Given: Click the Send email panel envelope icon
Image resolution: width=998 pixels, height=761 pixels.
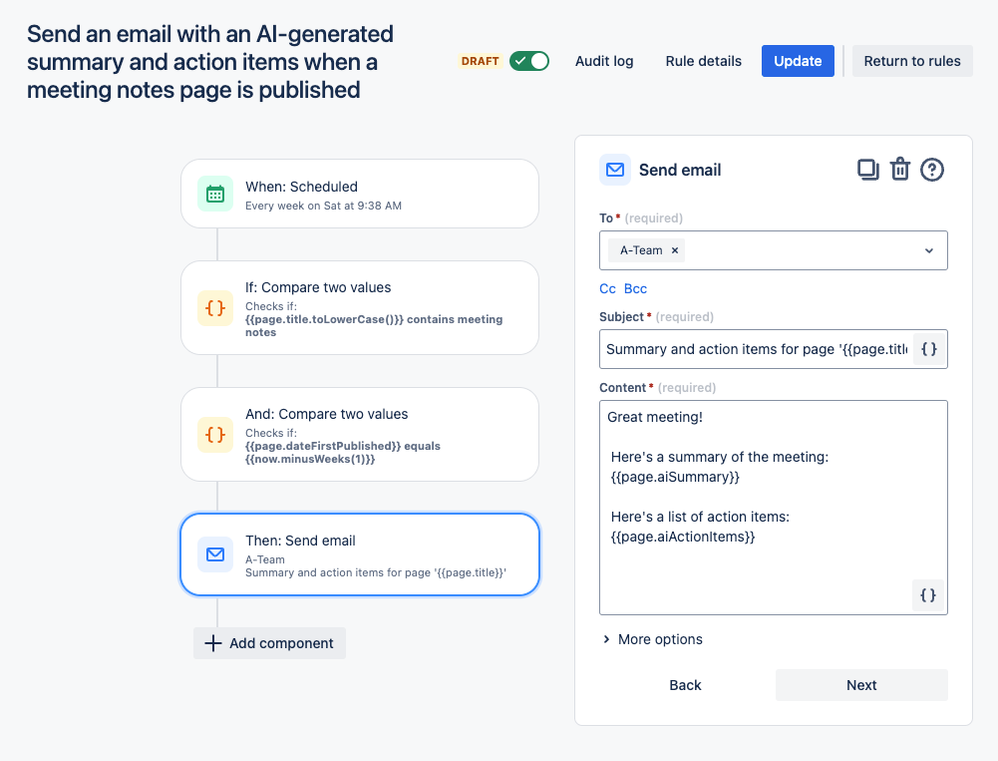Looking at the screenshot, I should click(615, 170).
